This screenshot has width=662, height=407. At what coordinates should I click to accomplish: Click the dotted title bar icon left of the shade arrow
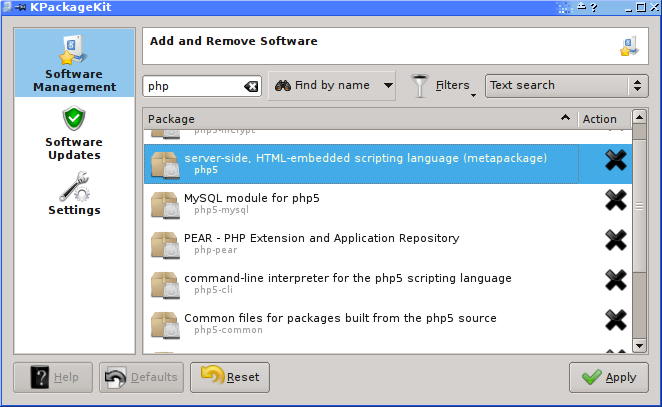(x=564, y=8)
